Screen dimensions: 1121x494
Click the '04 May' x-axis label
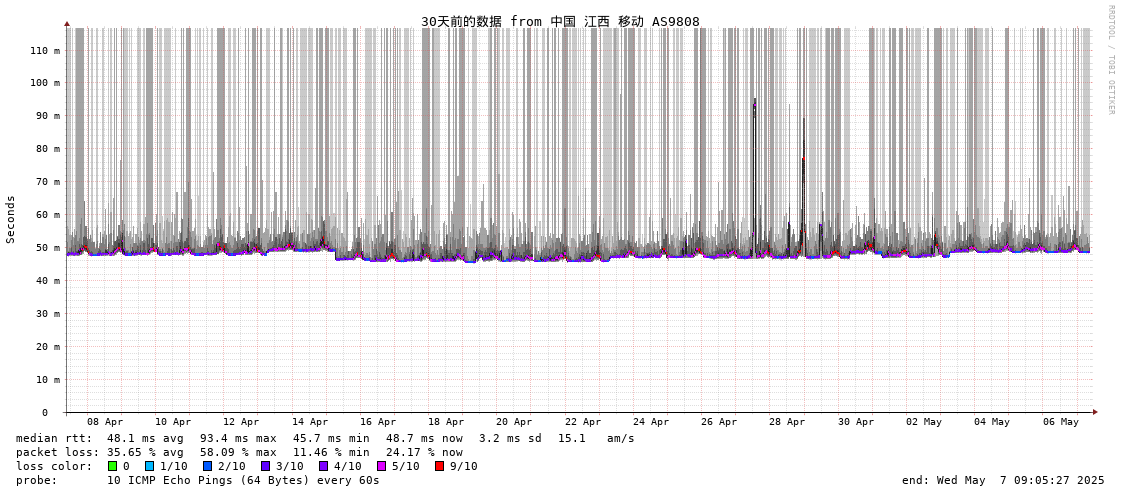point(992,423)
